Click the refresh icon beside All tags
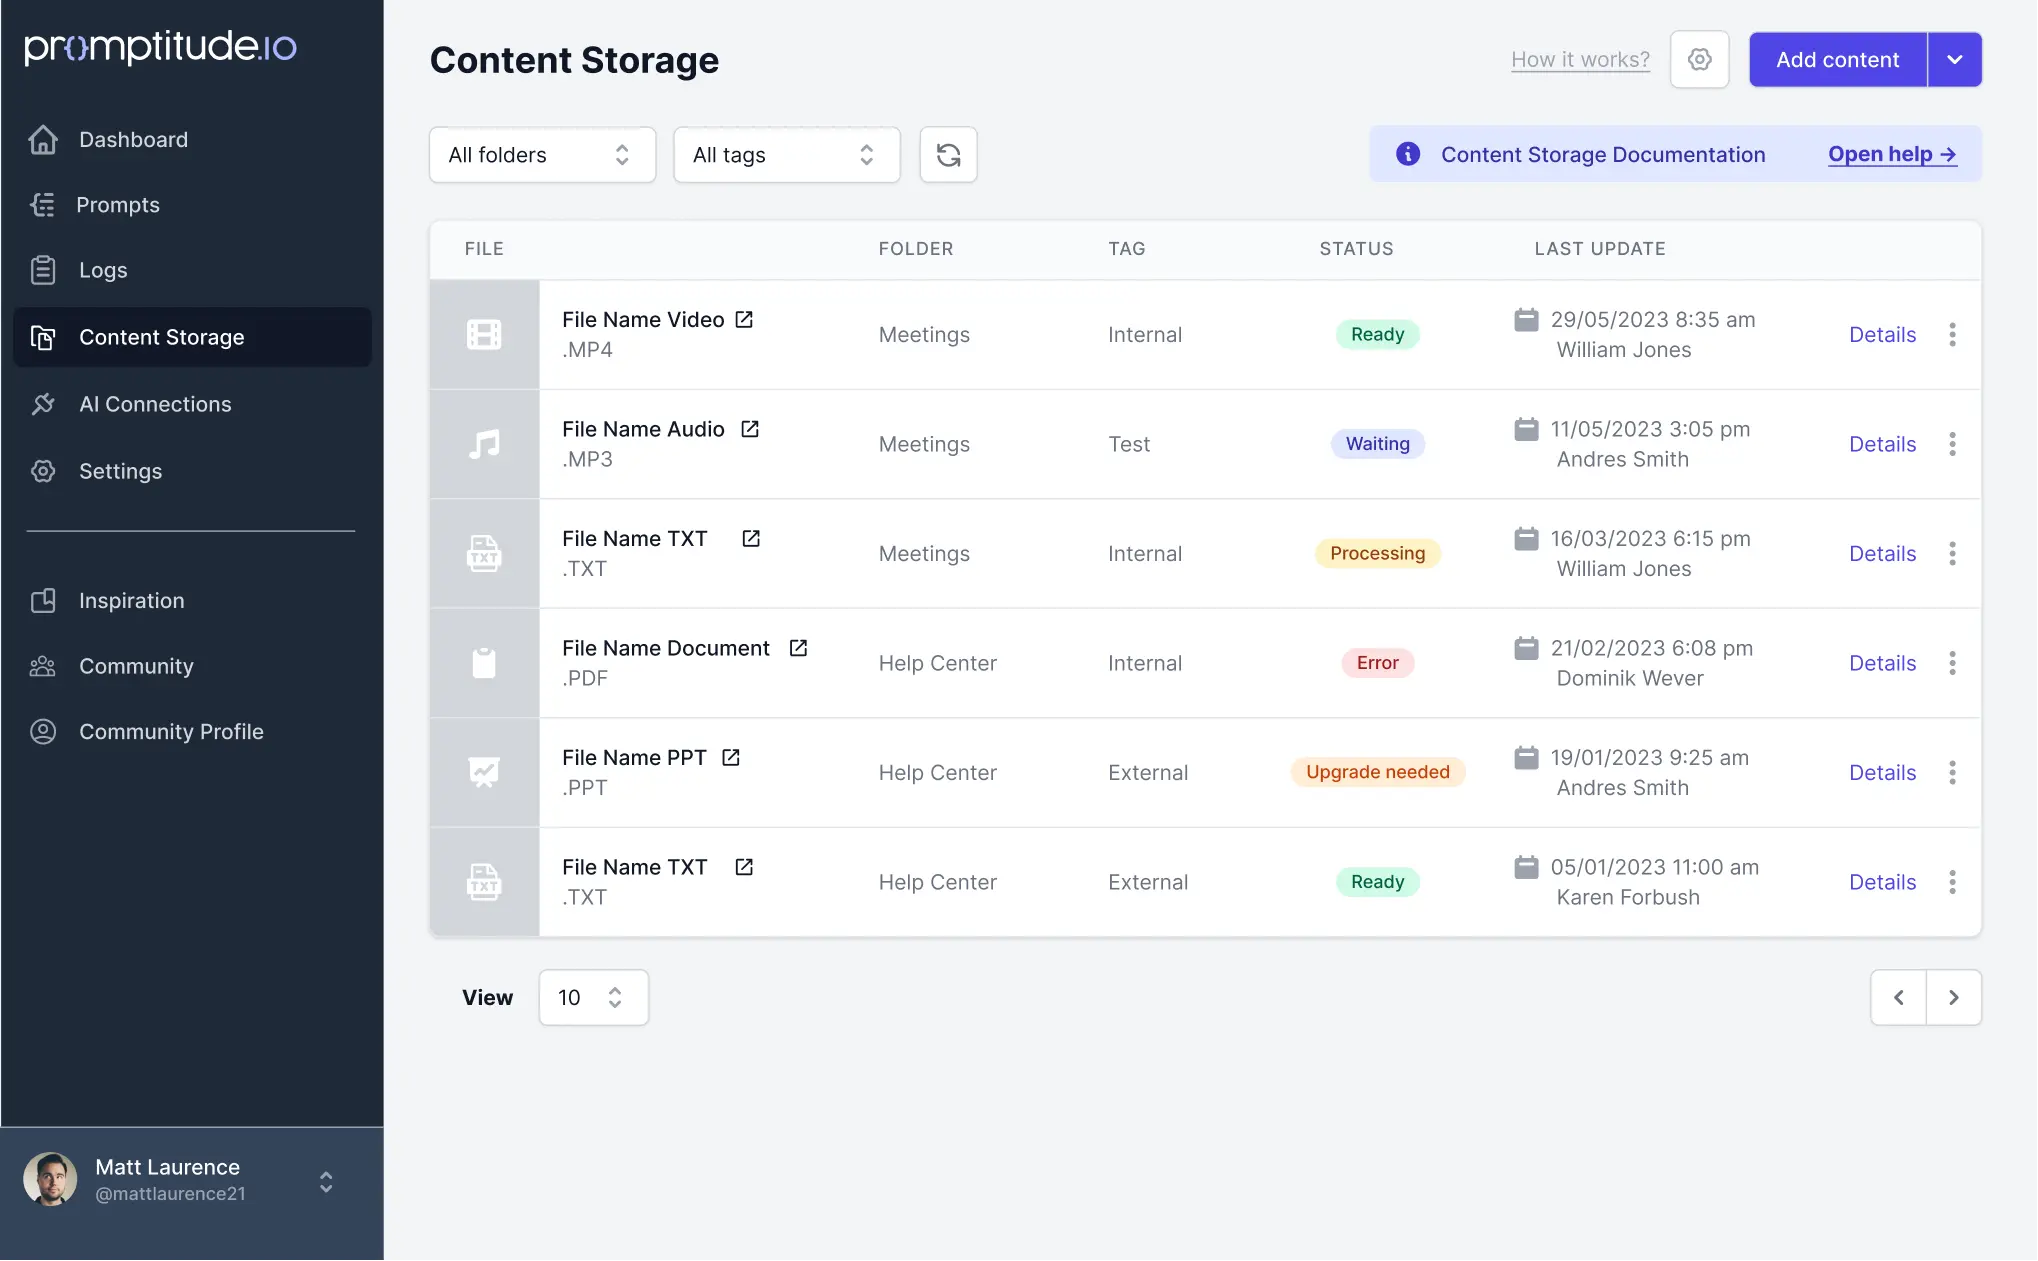Viewport: 2038px width, 1261px height. tap(948, 155)
